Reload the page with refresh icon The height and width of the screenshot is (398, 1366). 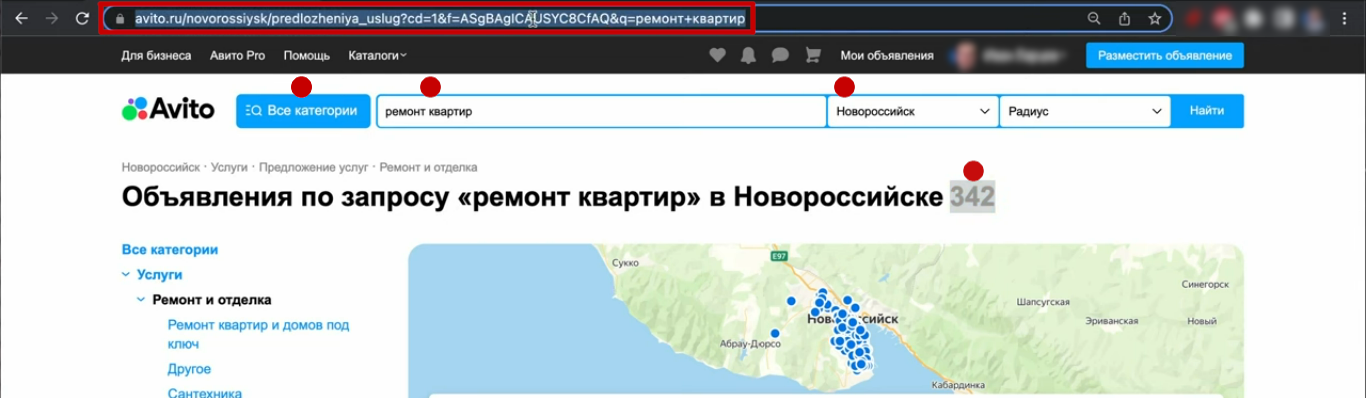pyautogui.click(x=83, y=18)
